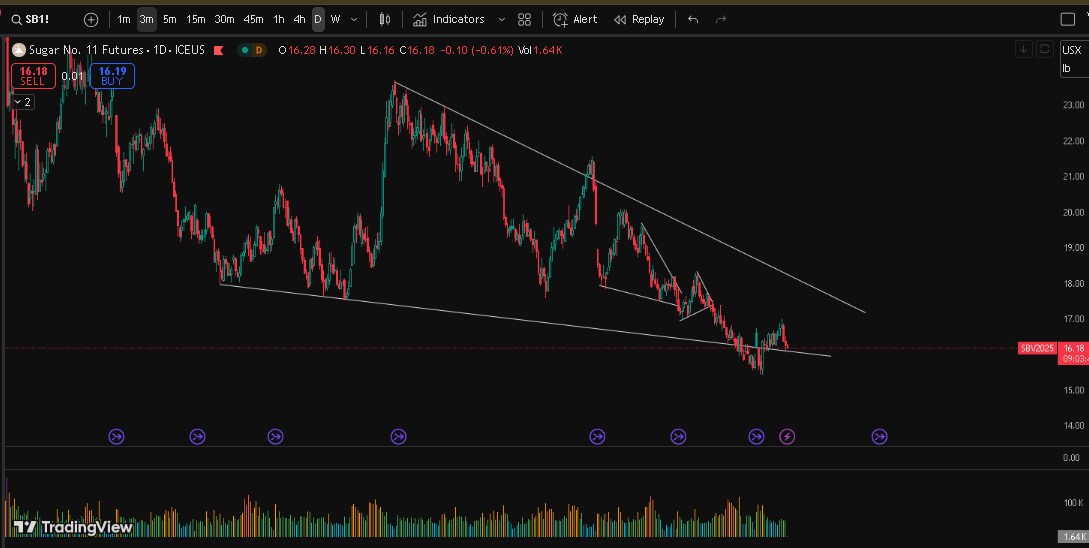The width and height of the screenshot is (1089, 548).
Task: Click the redo arrow
Action: (x=721, y=19)
